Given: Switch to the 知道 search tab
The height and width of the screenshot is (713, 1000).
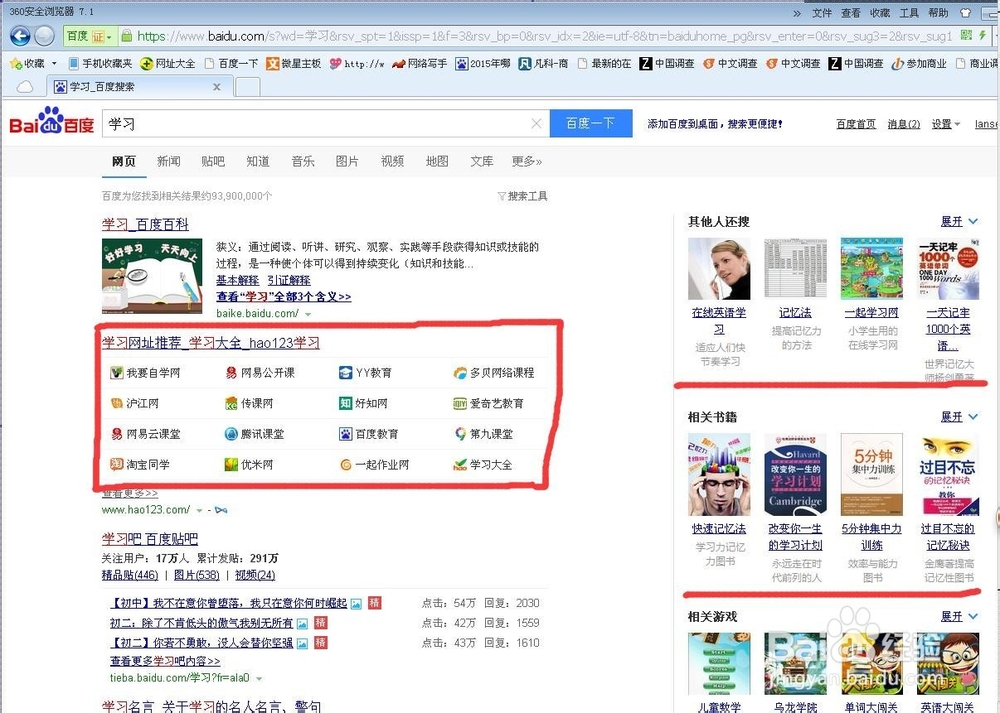Looking at the screenshot, I should pos(258,161).
